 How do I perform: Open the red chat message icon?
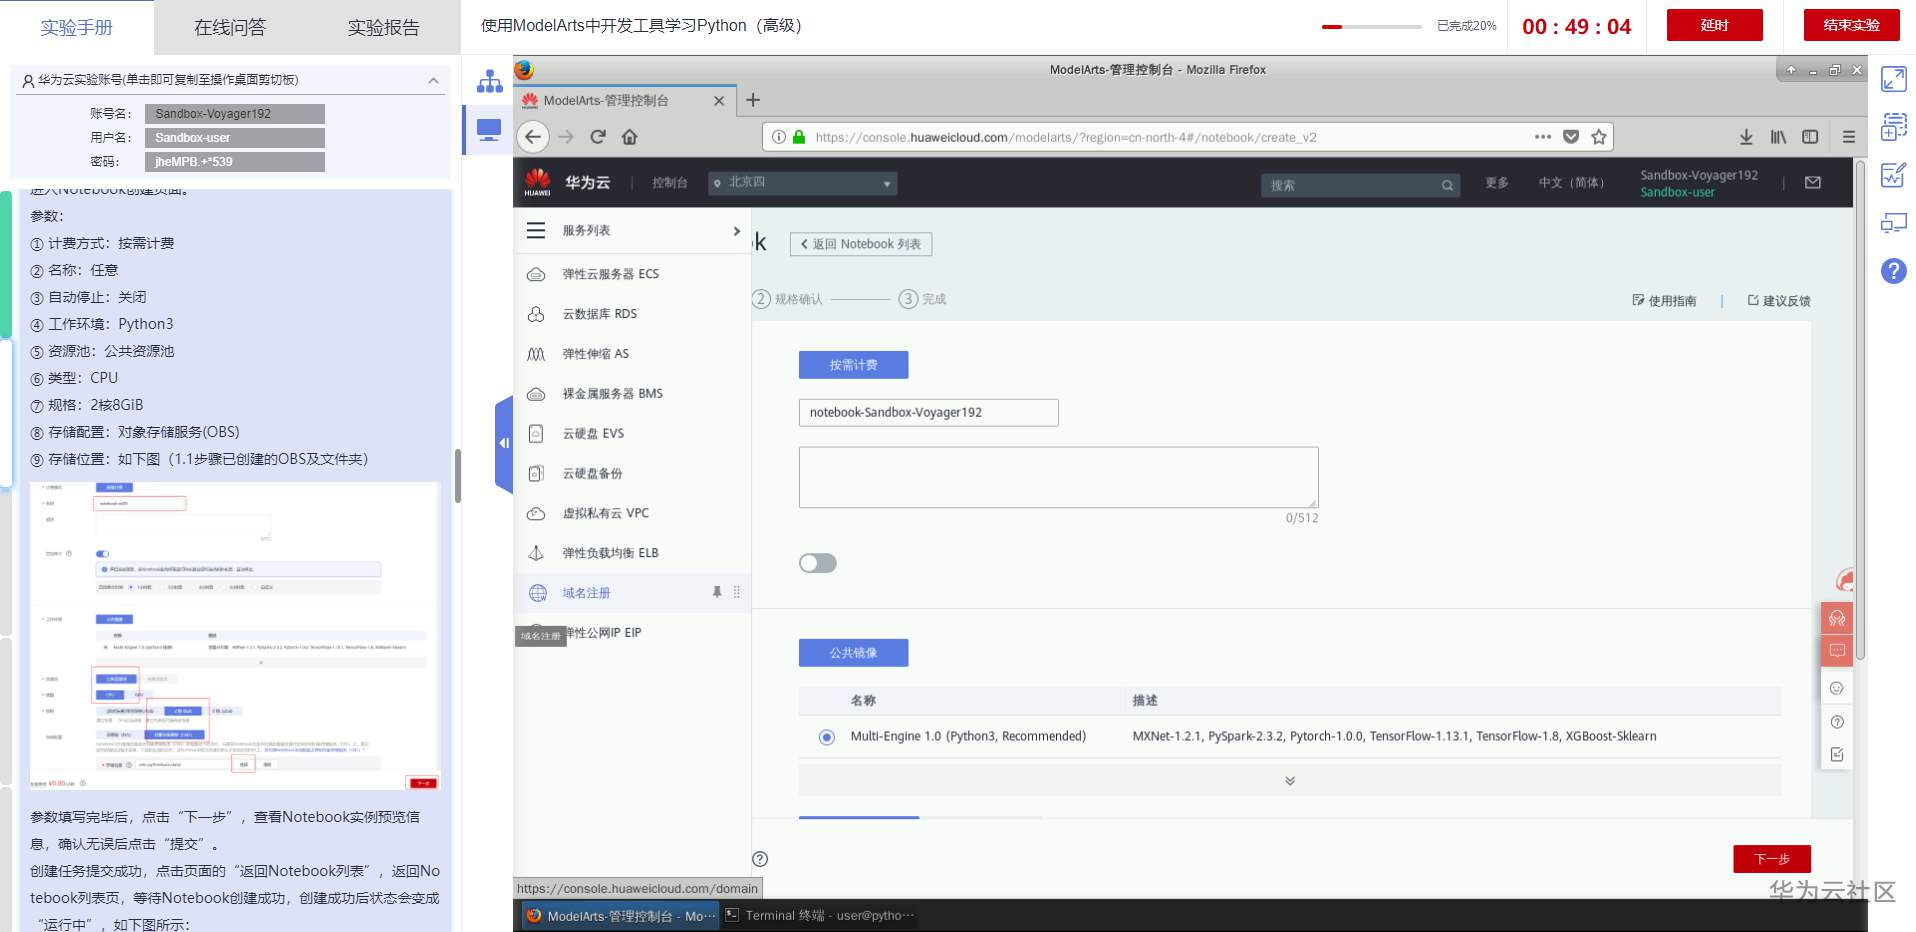point(1837,650)
